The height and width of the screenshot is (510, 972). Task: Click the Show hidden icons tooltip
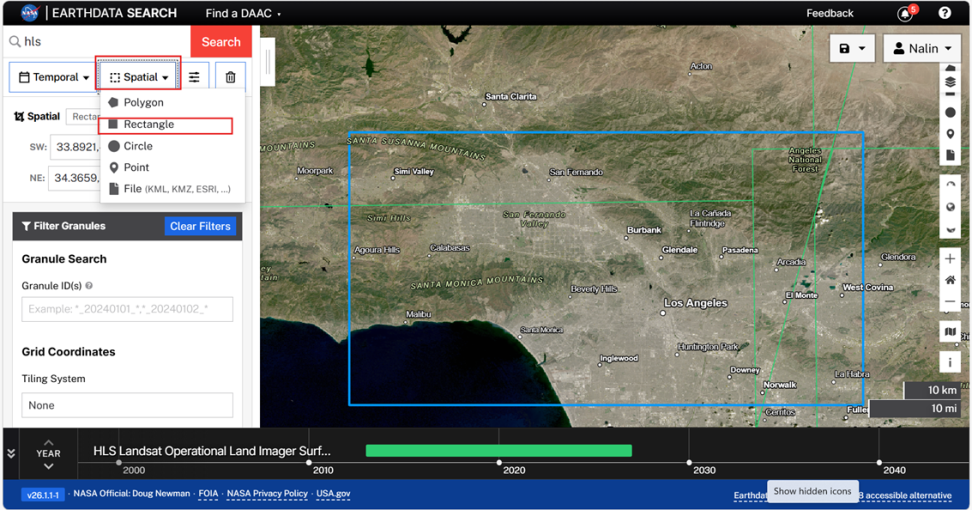coord(812,491)
